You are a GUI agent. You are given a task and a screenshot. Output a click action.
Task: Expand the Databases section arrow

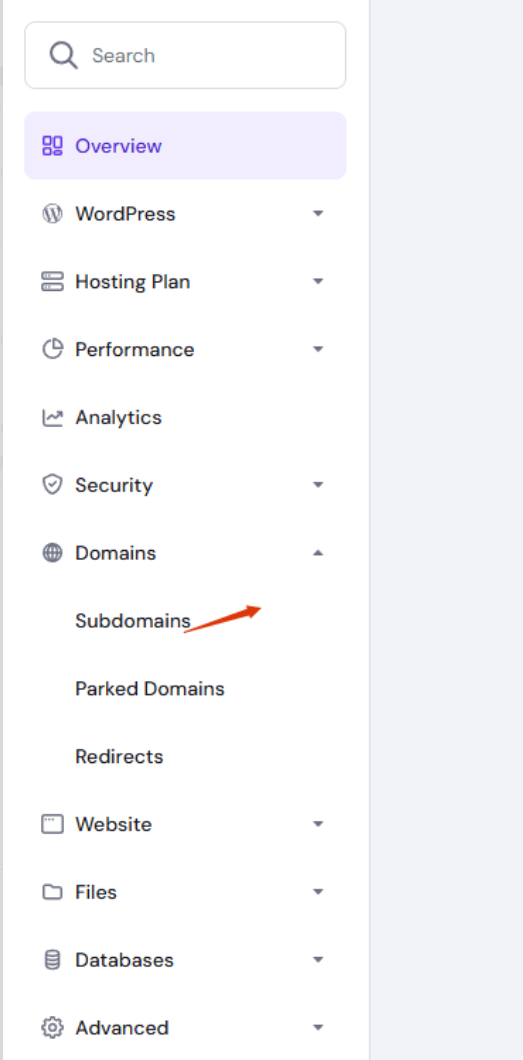tap(318, 960)
